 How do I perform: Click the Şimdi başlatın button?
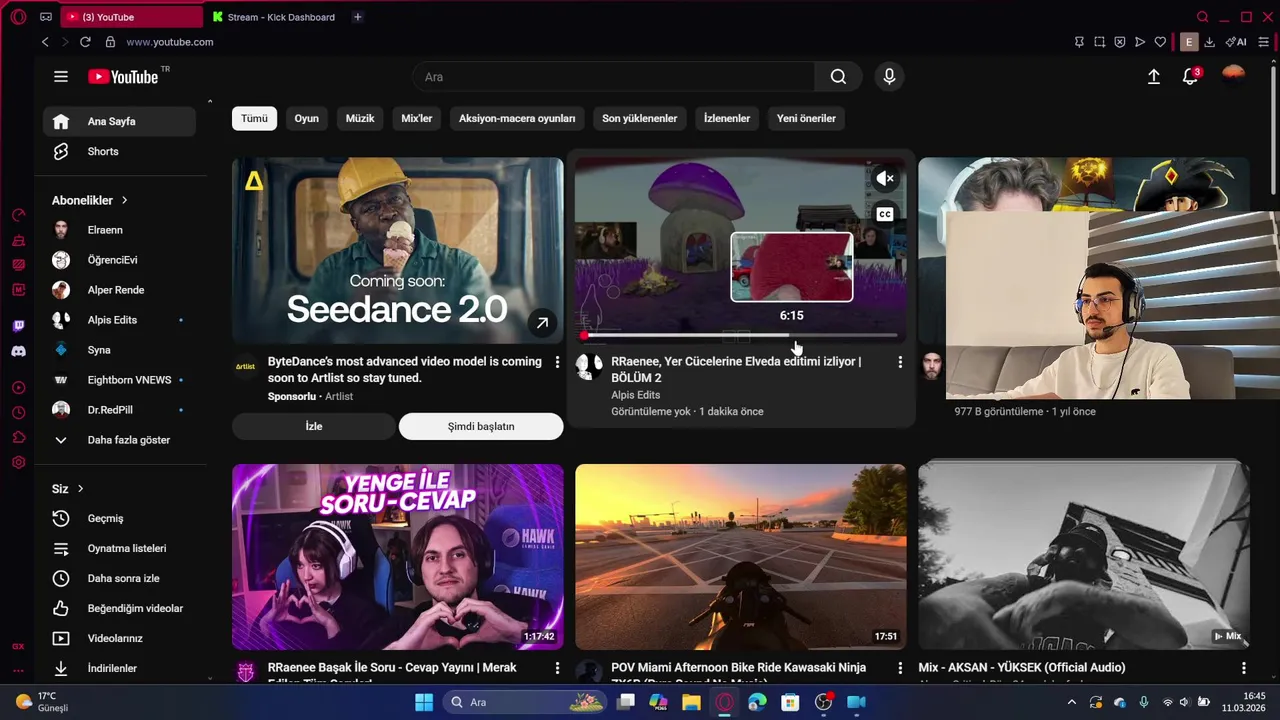481,426
